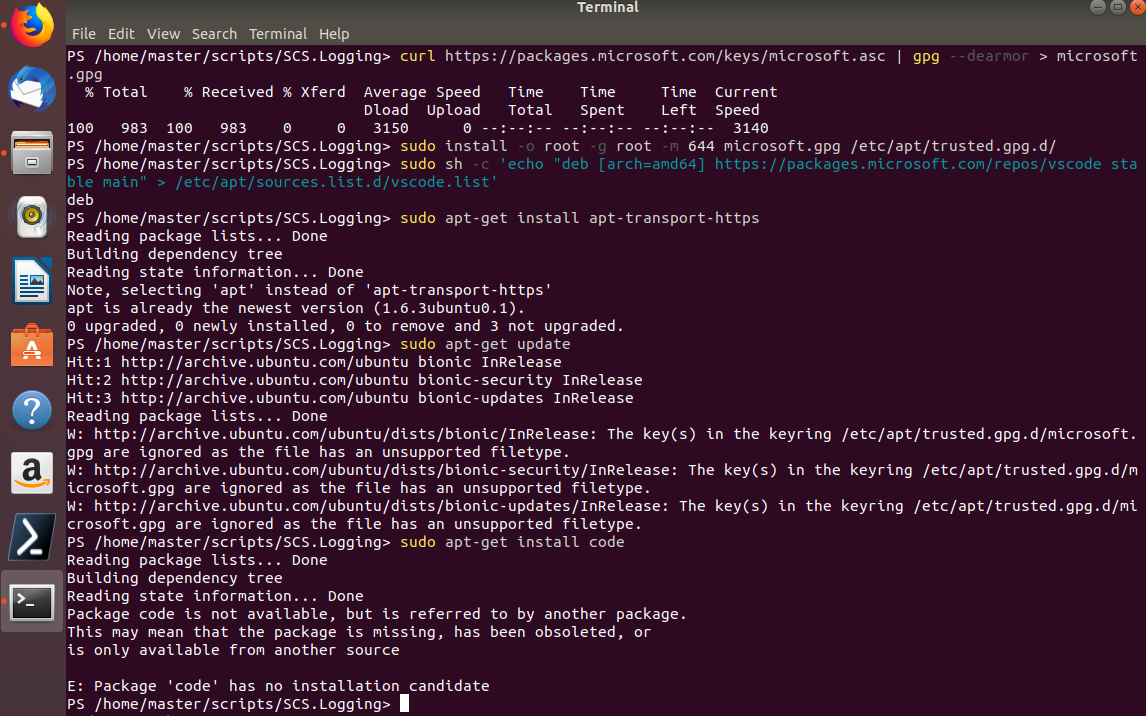
Task: Open PowerShell from the dock
Action: [30, 537]
